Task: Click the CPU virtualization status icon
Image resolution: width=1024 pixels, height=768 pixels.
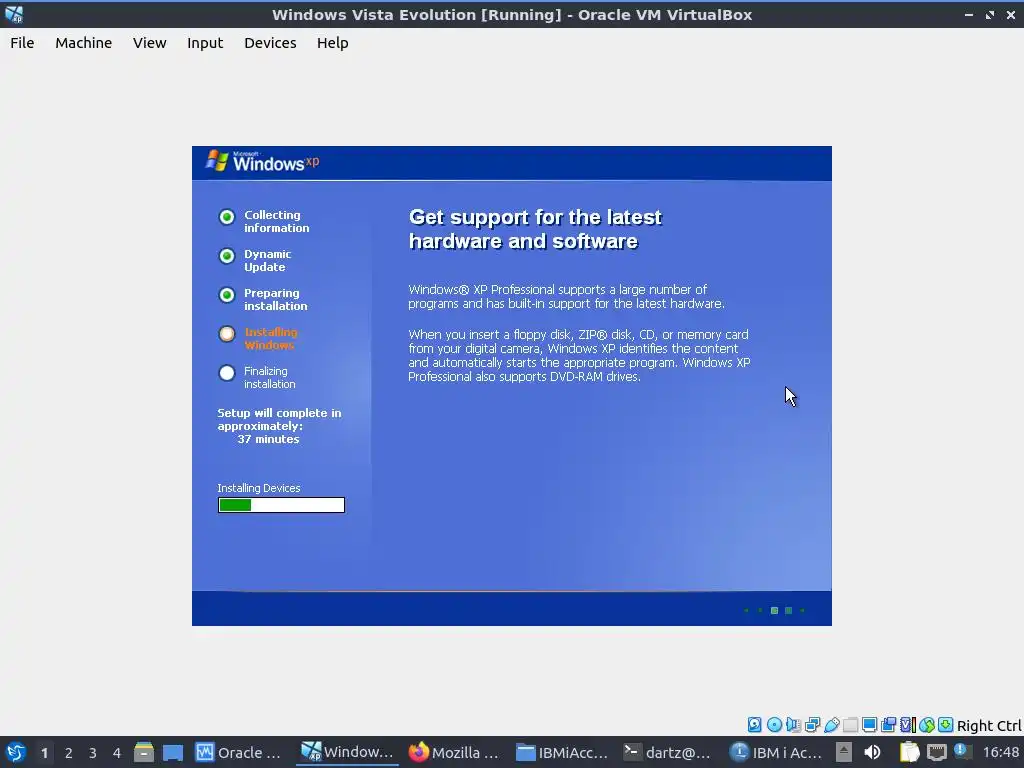Action: [908, 724]
